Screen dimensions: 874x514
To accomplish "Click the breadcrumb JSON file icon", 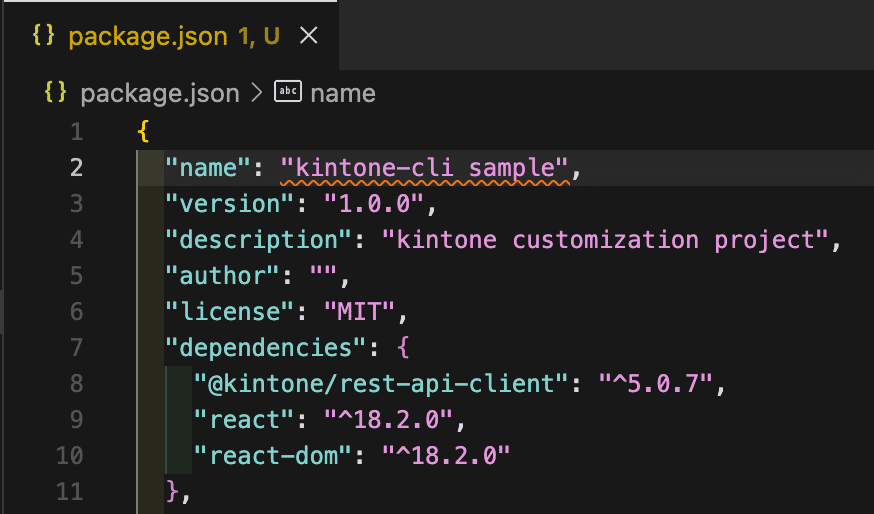I will click(55, 92).
